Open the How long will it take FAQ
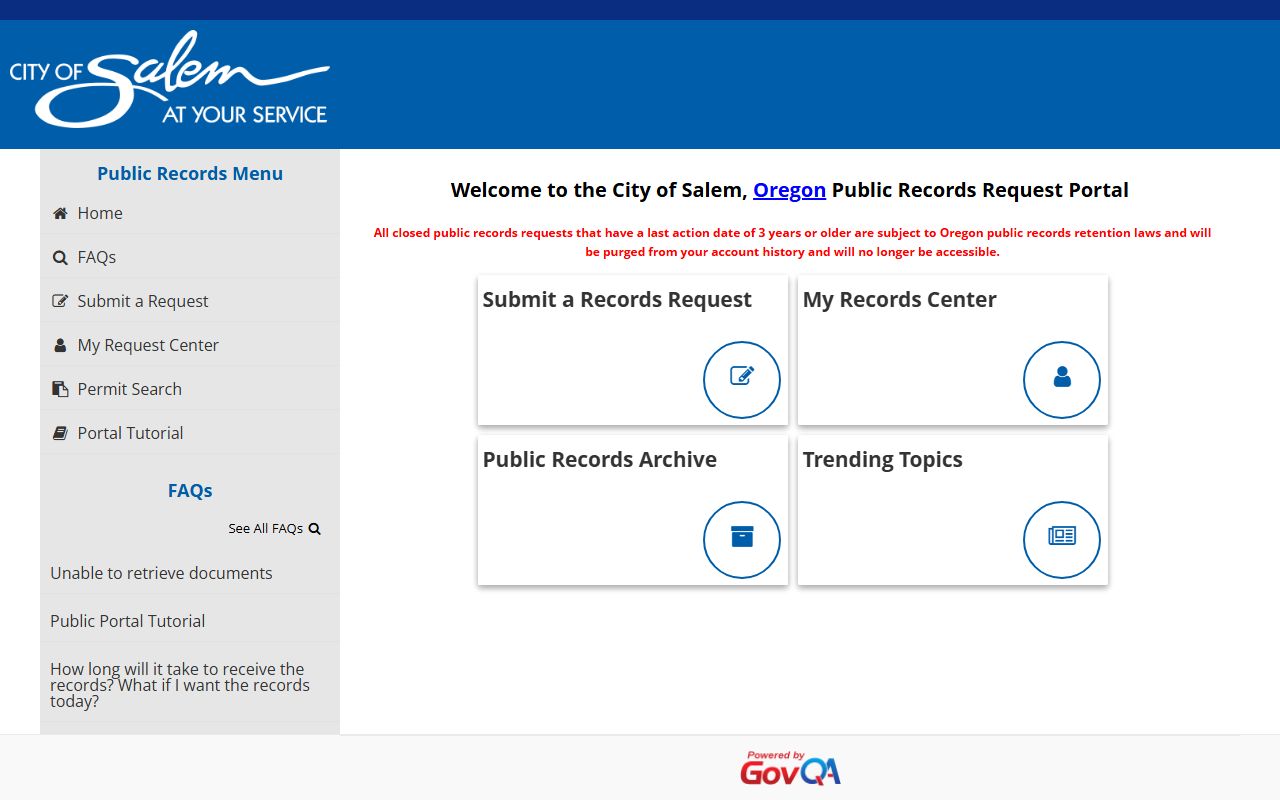 coord(180,685)
